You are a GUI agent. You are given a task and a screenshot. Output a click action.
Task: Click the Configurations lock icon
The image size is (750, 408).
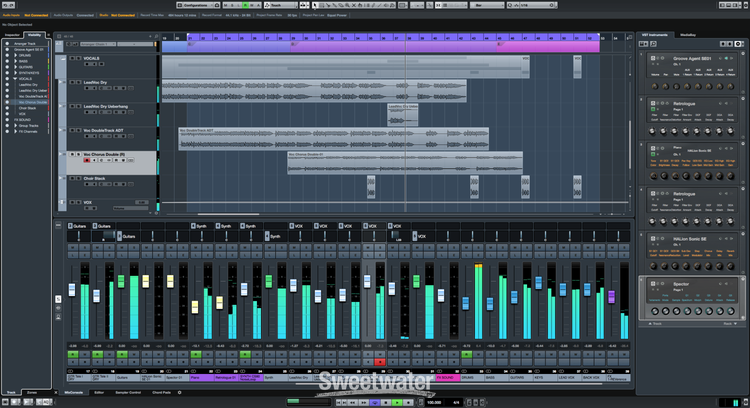coord(217,5)
